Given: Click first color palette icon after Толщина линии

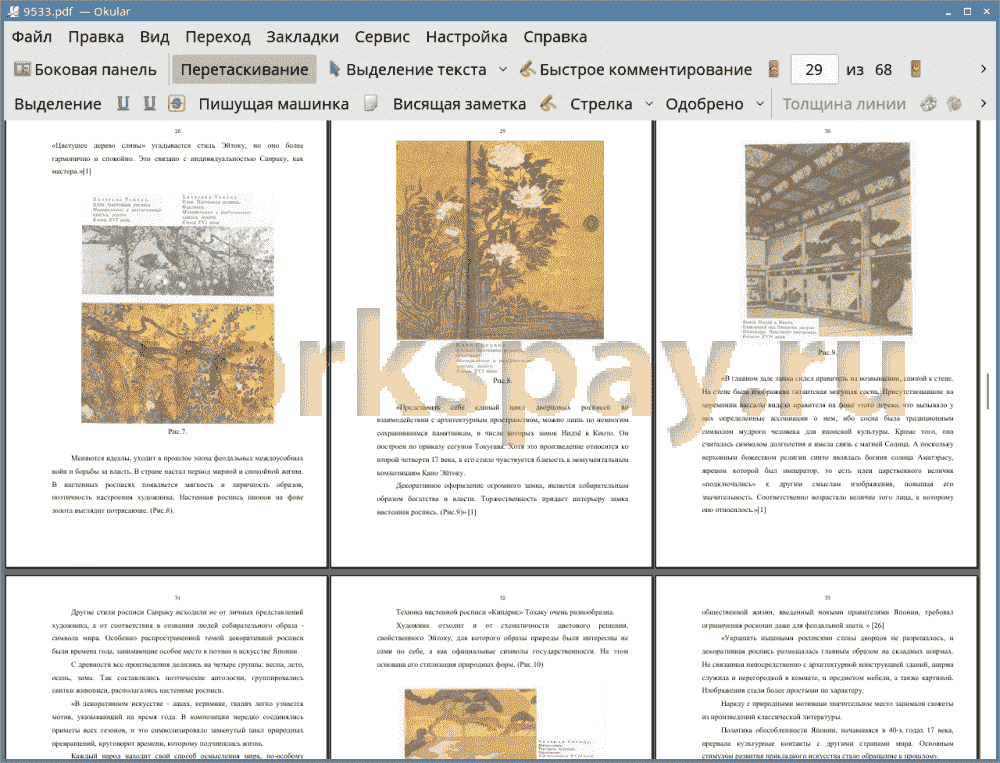Looking at the screenshot, I should (929, 103).
